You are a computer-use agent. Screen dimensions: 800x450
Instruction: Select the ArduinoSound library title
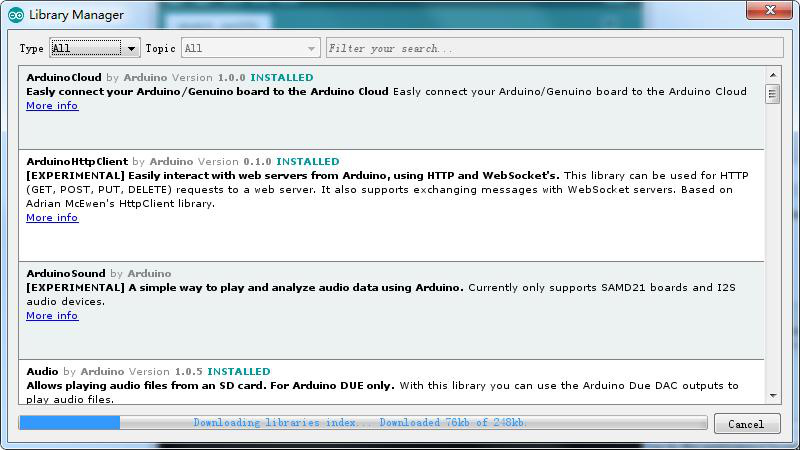click(66, 273)
